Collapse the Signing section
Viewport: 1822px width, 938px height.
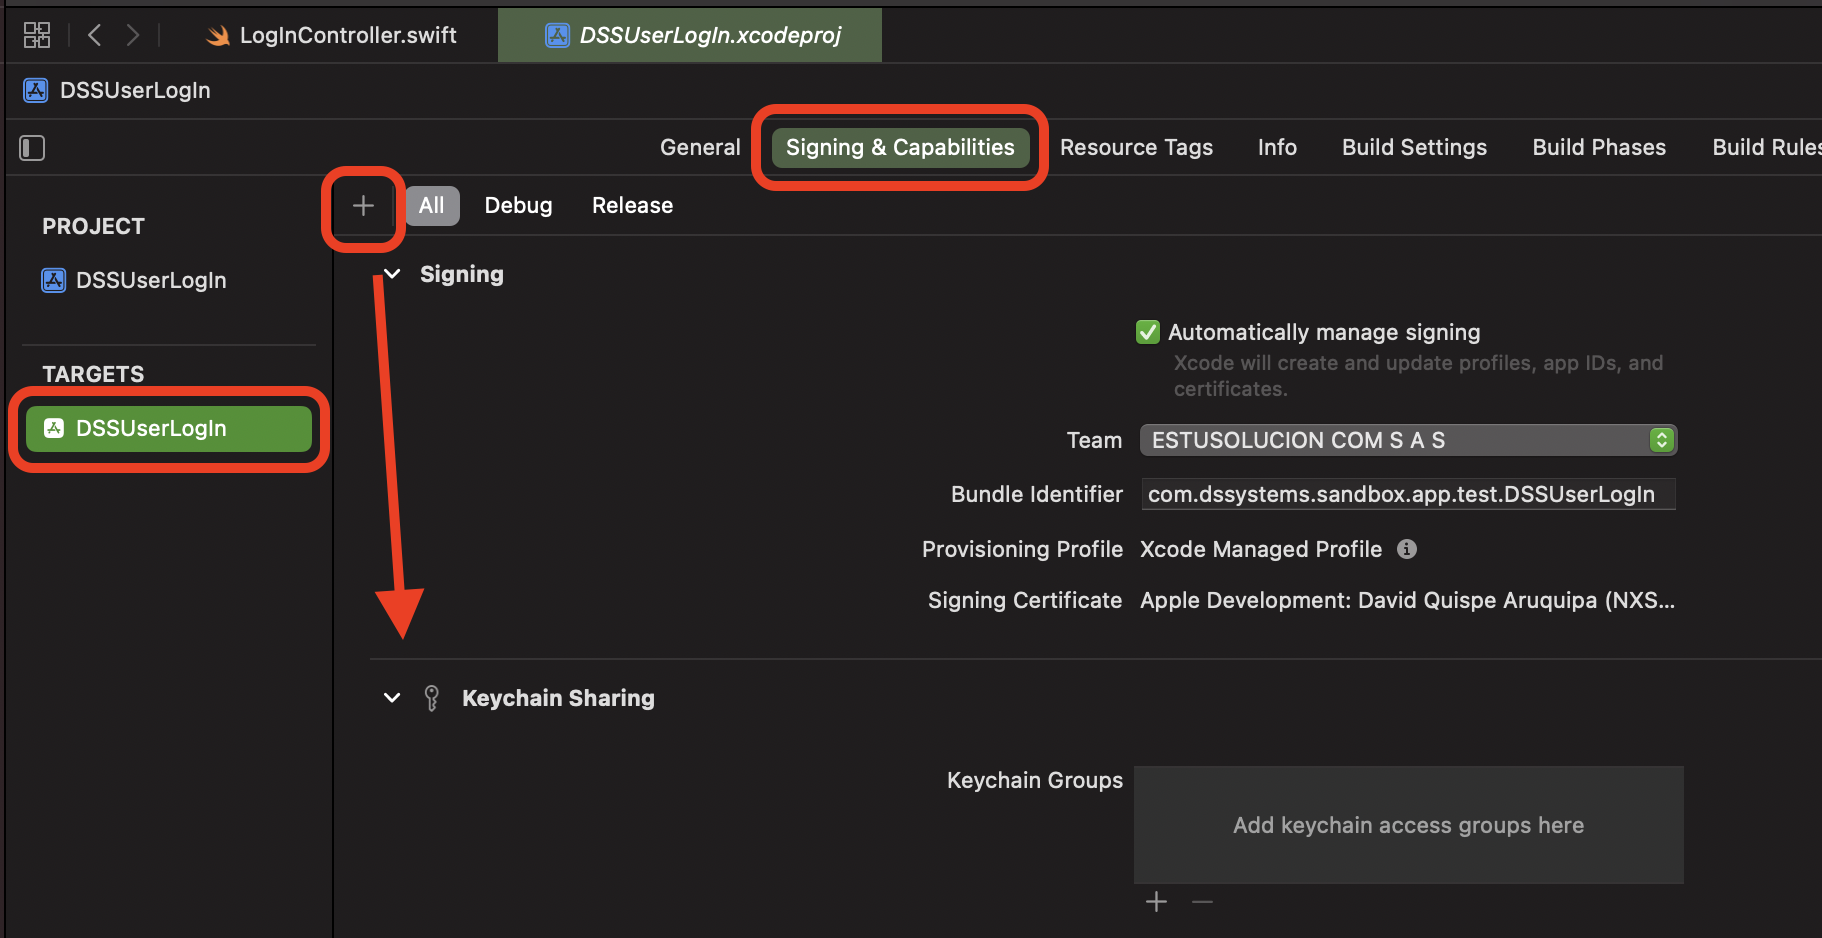392,274
